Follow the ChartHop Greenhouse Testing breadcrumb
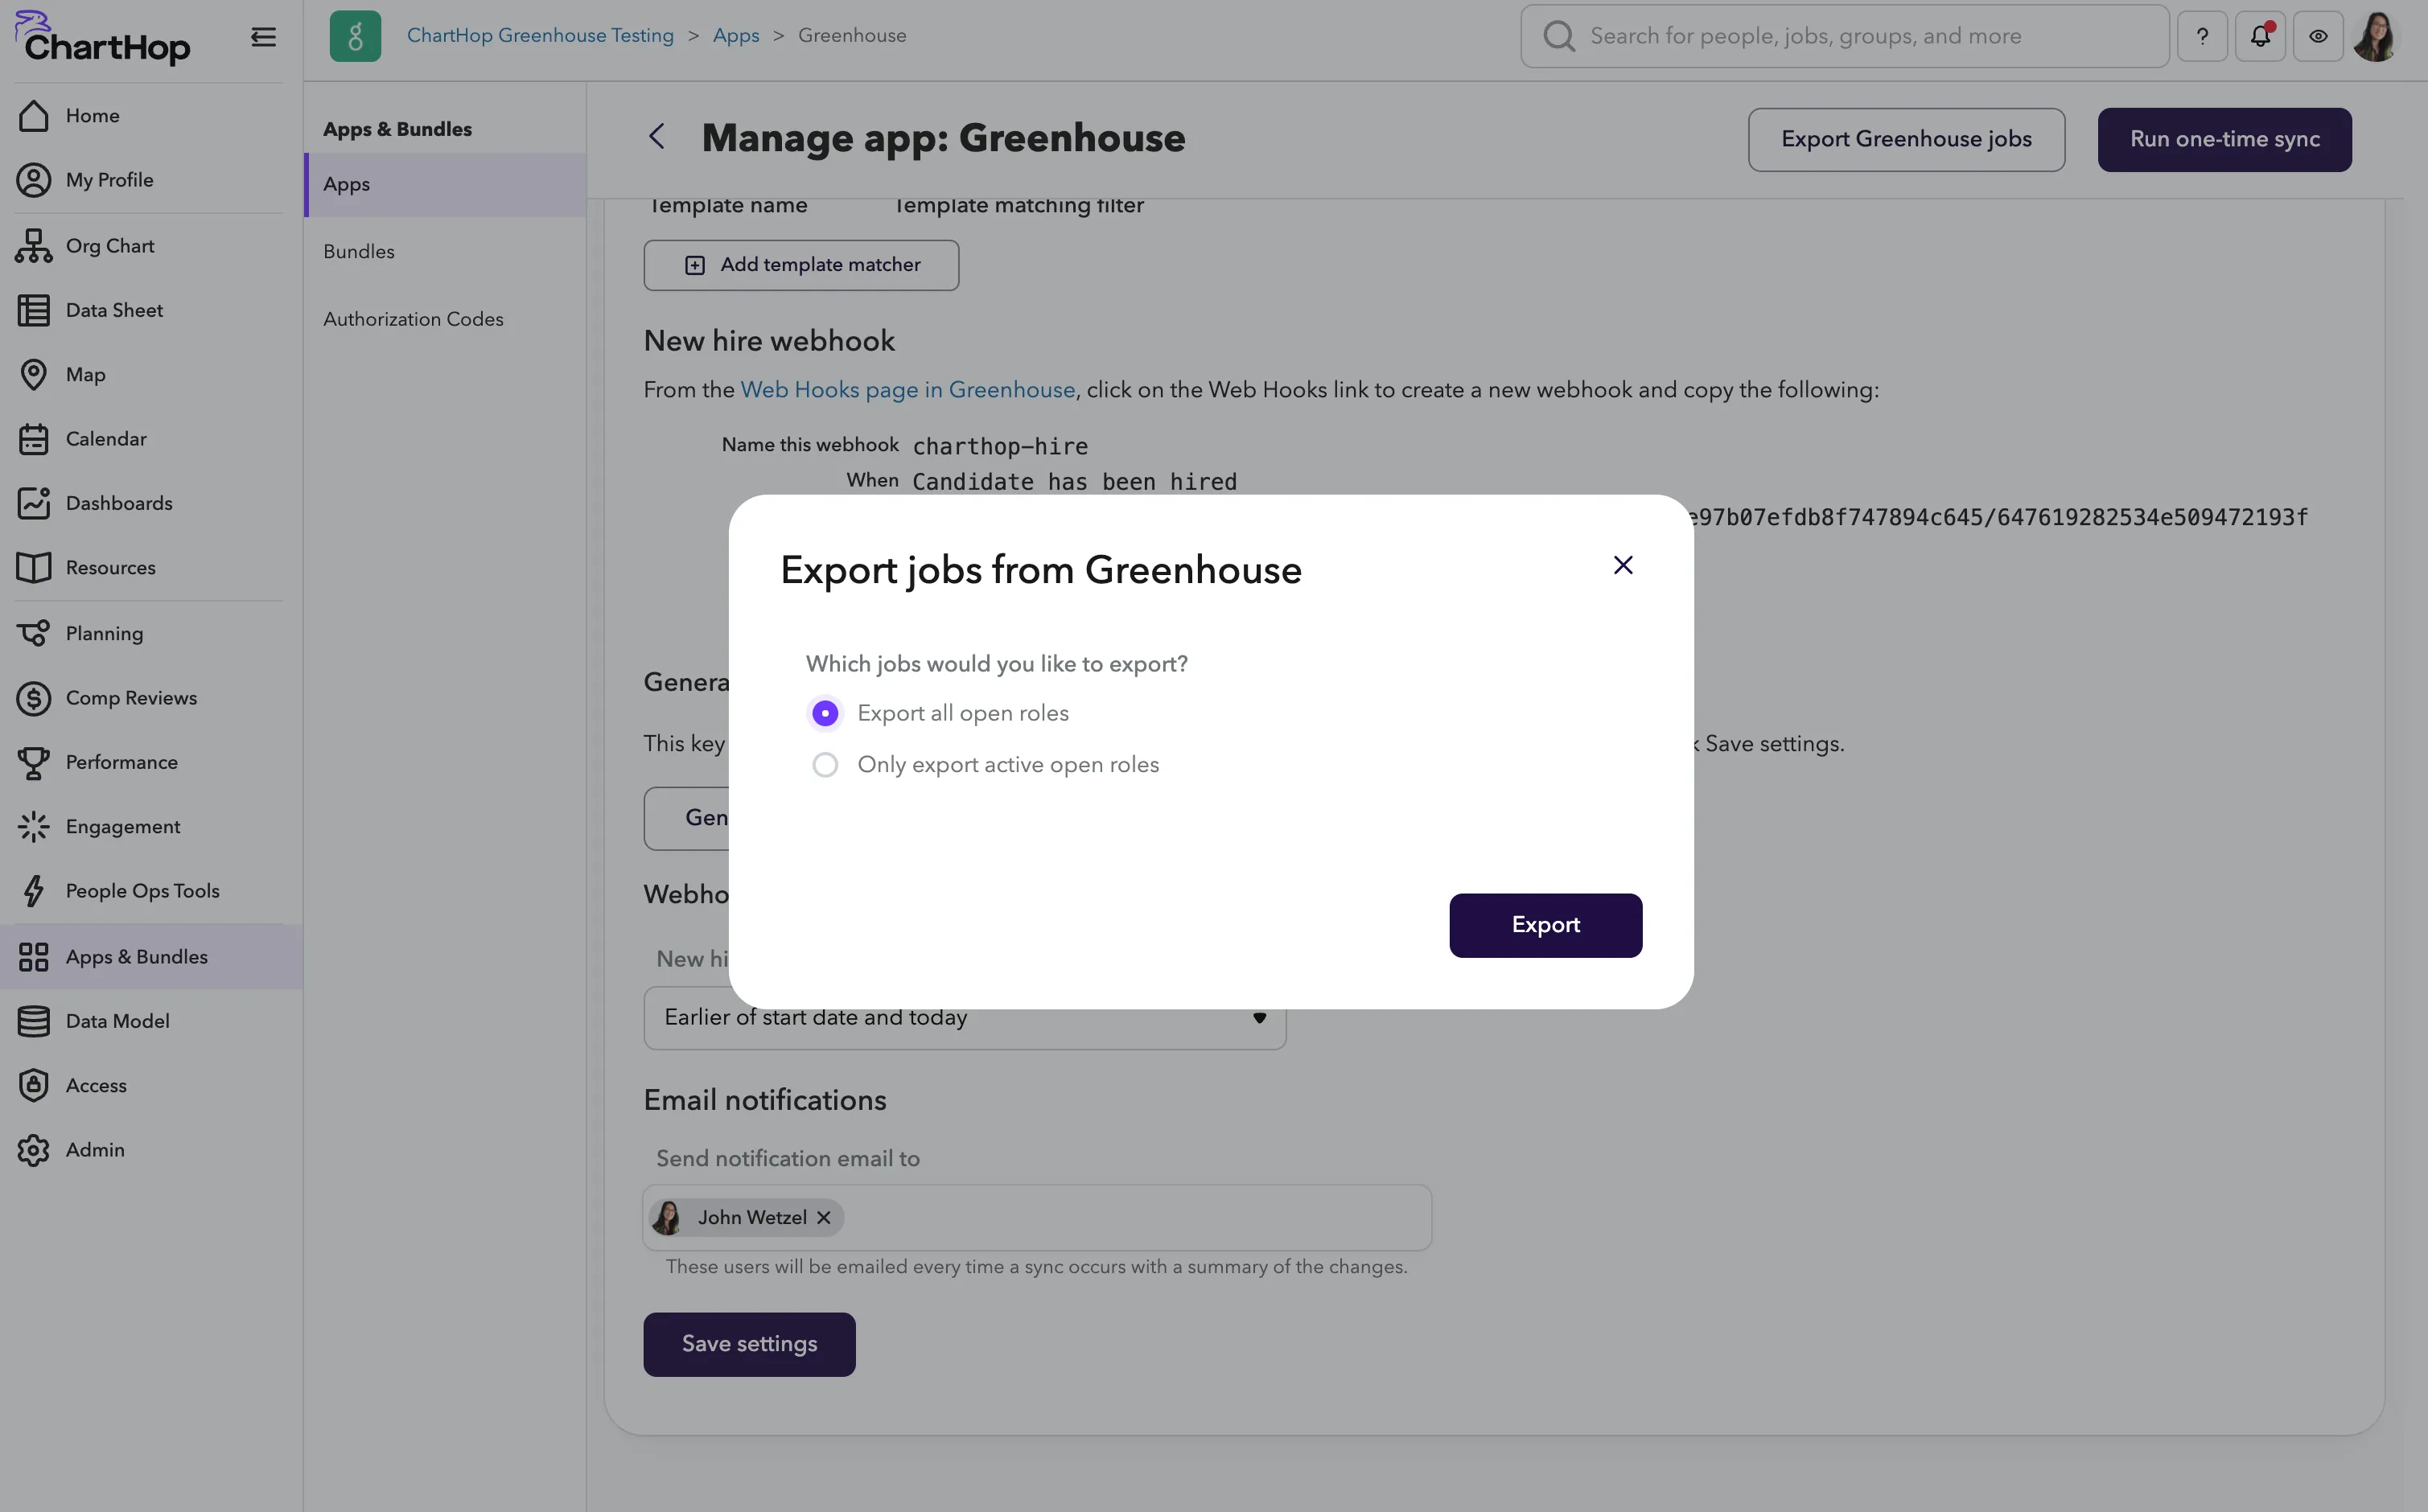The height and width of the screenshot is (1512, 2428). pos(540,36)
